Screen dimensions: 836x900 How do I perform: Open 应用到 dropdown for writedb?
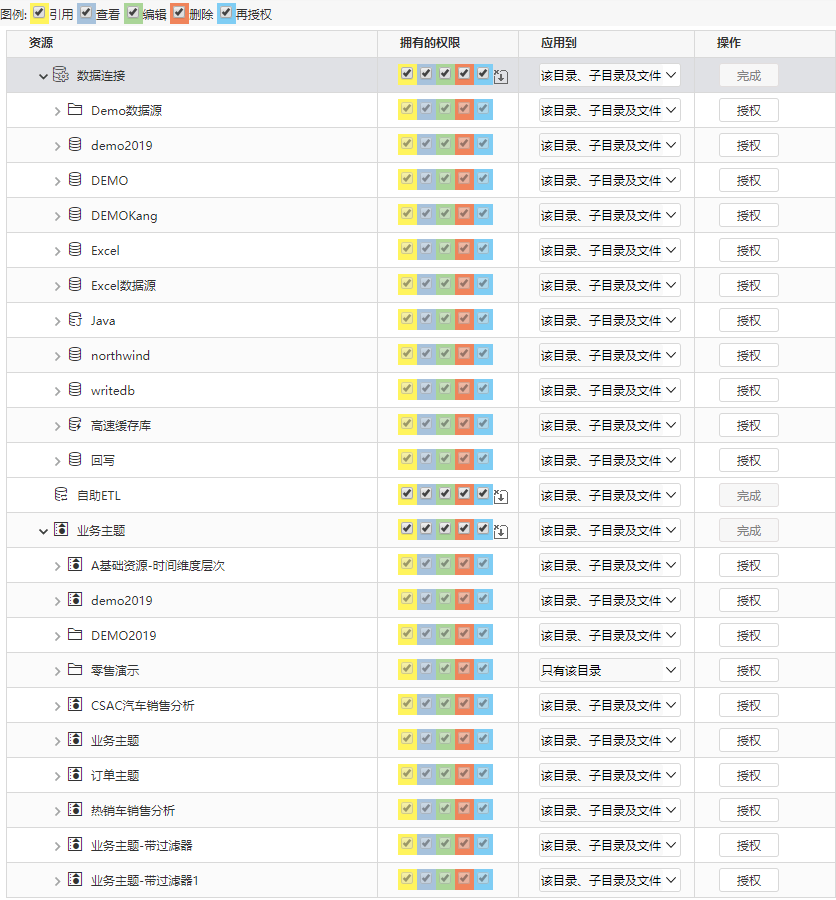[x=609, y=390]
